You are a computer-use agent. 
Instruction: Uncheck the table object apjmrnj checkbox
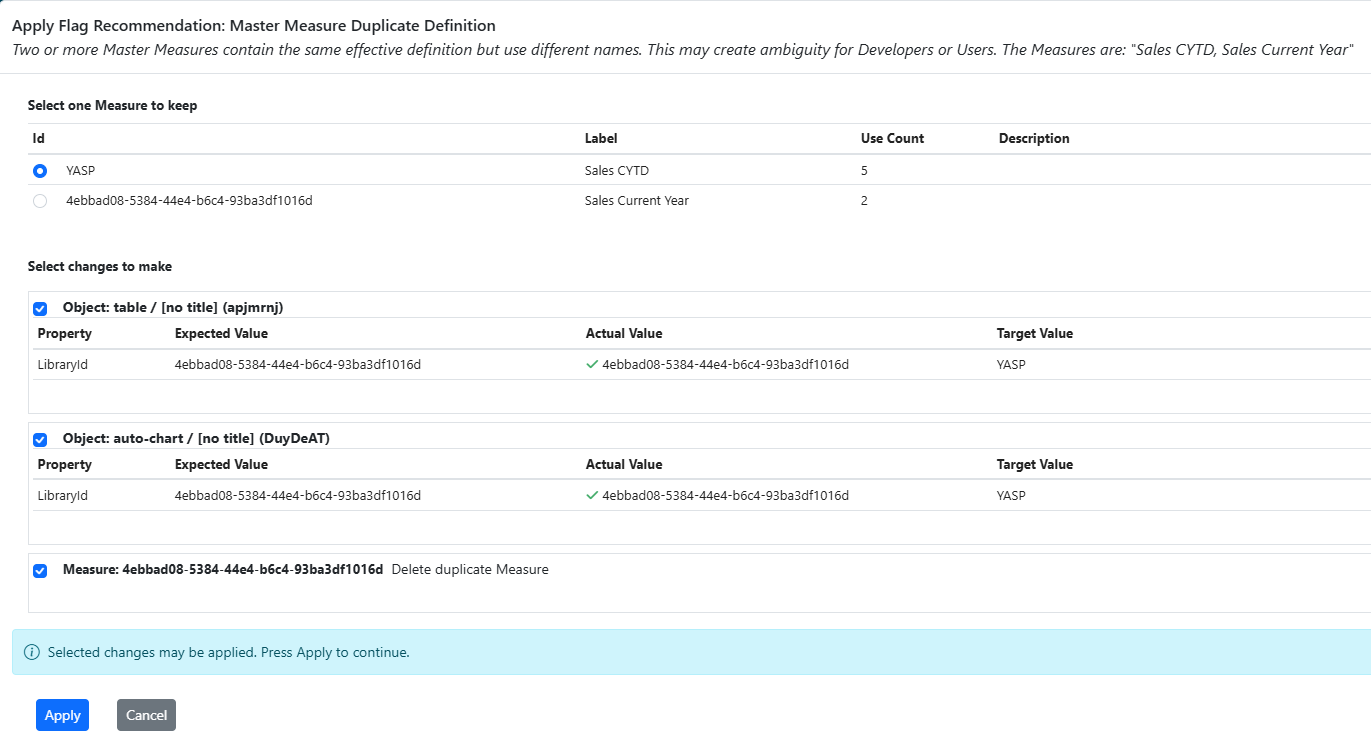coord(40,309)
